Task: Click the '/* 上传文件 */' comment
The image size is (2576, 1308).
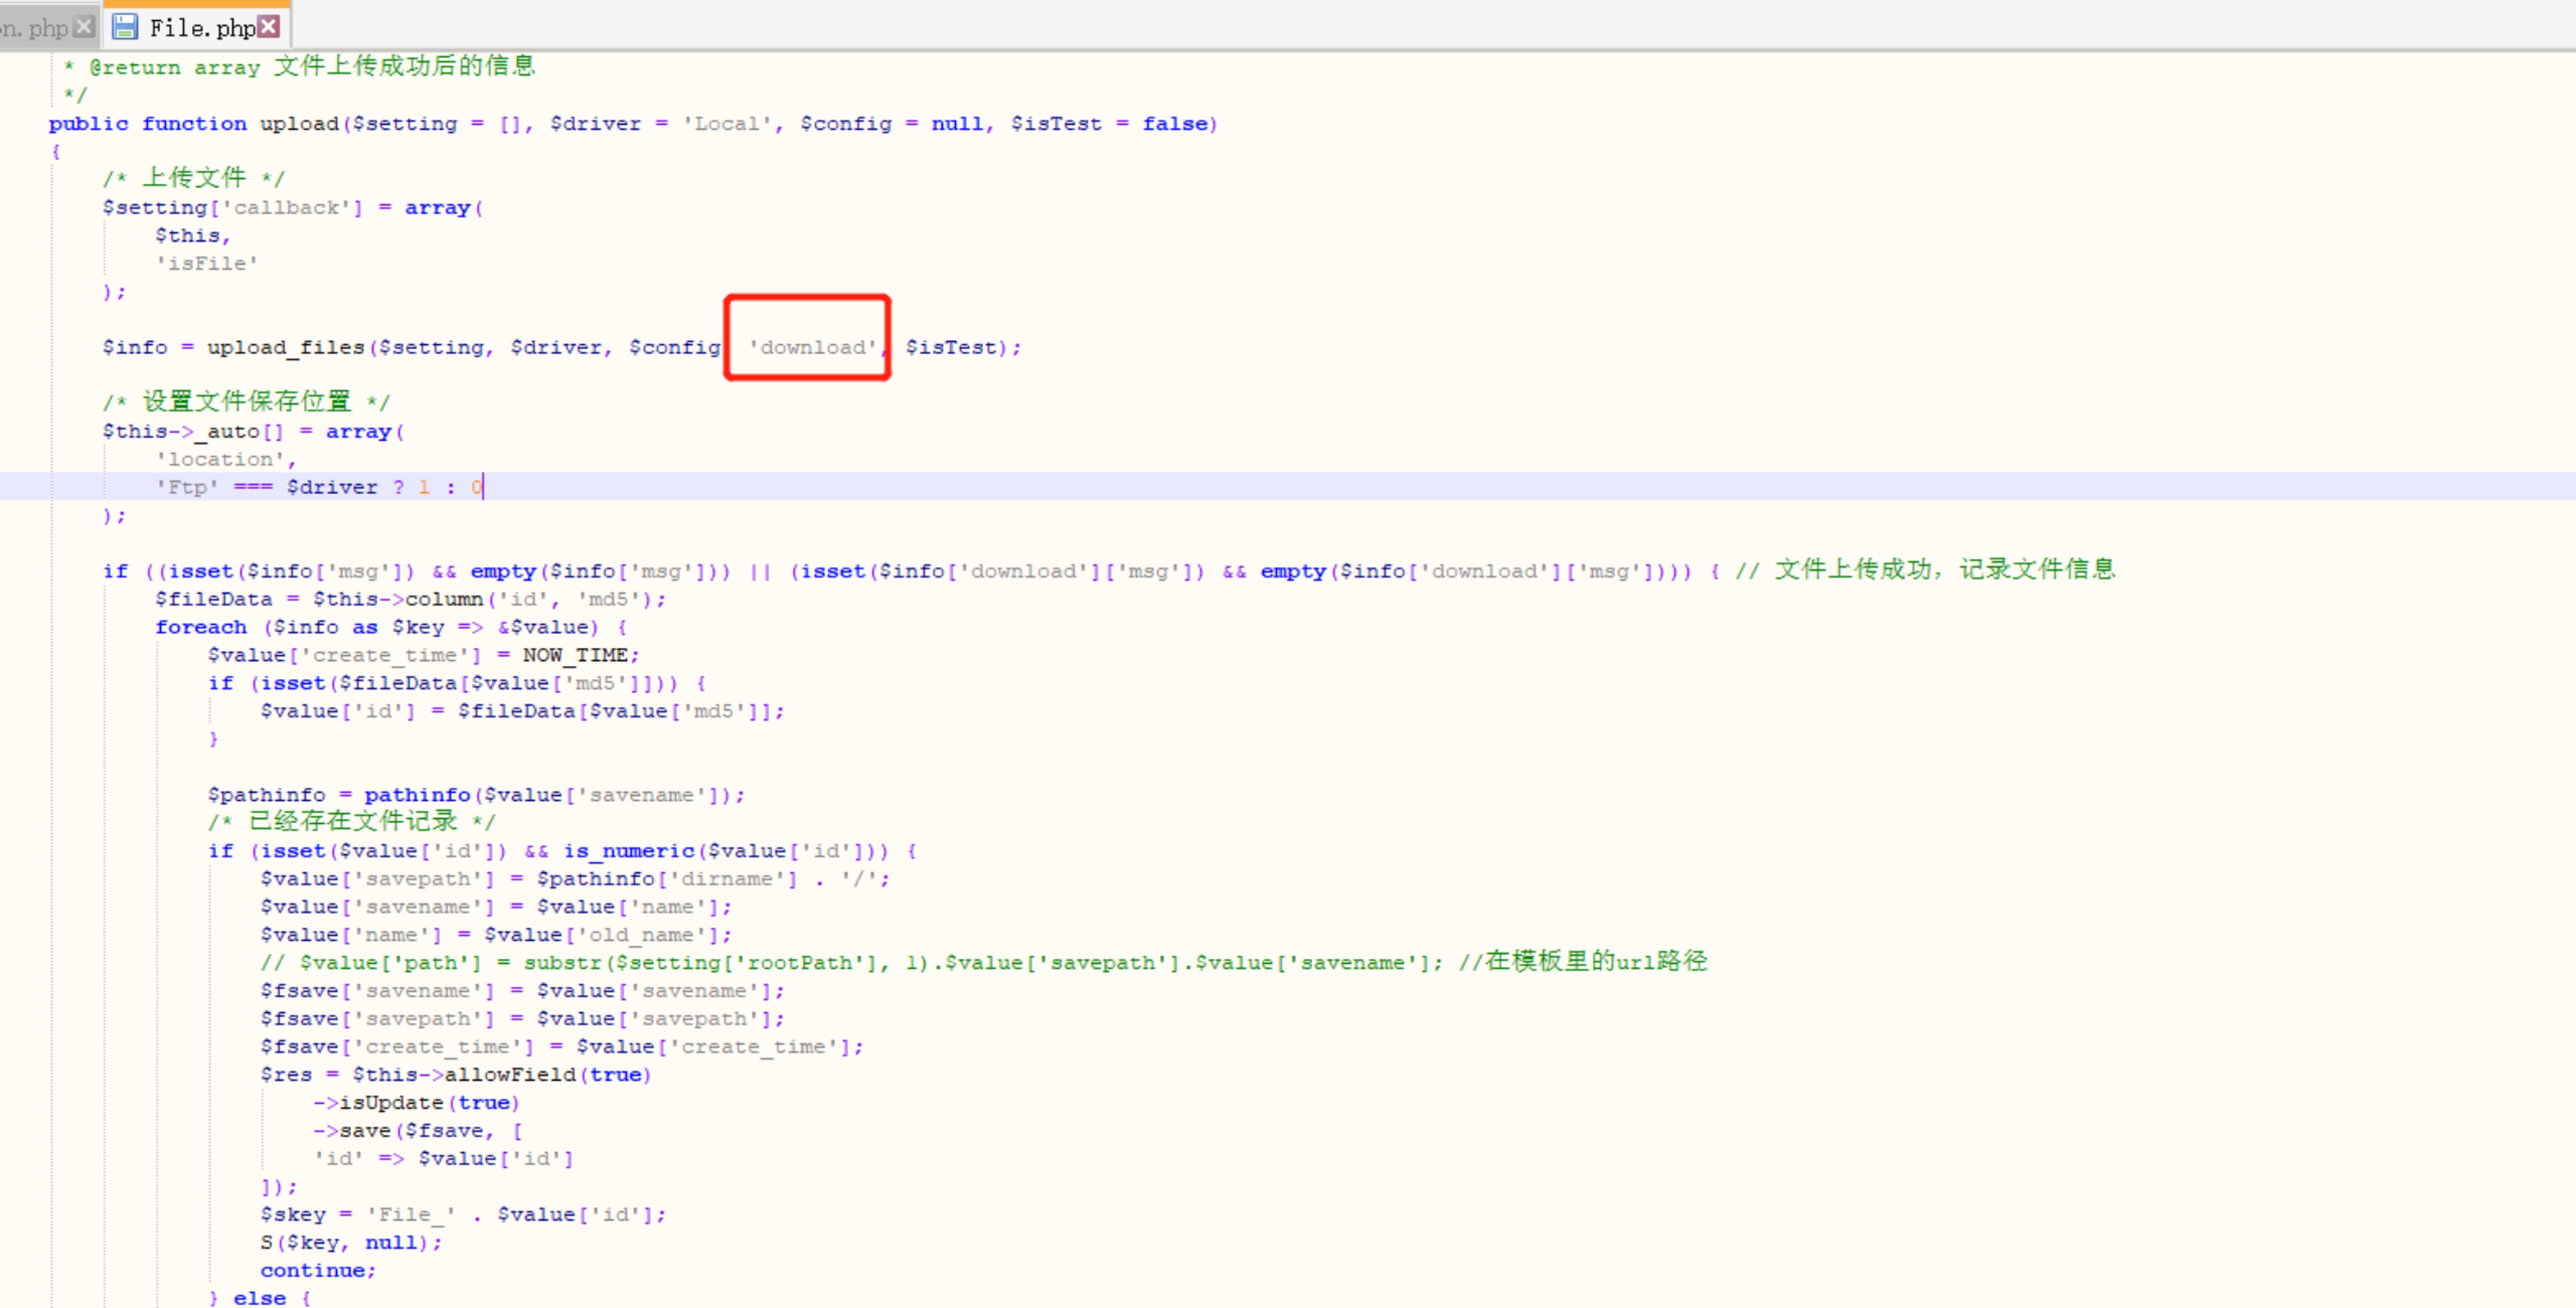Action: [193, 178]
